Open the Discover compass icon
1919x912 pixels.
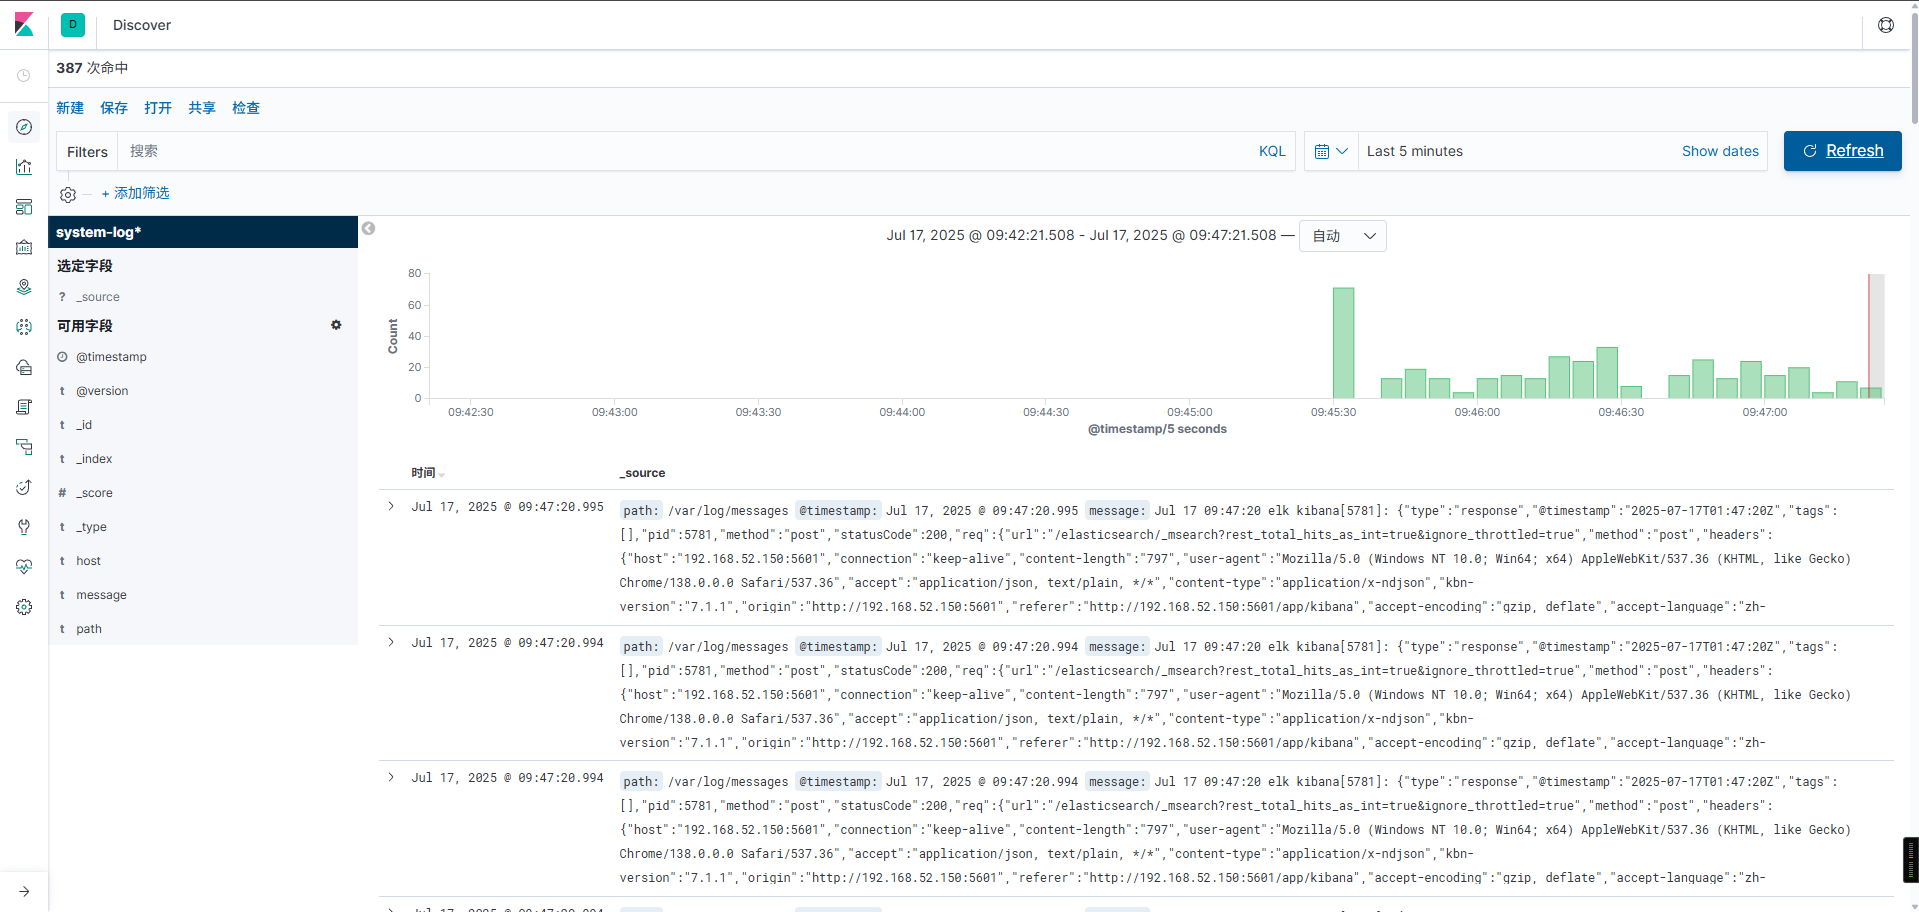tap(24, 127)
